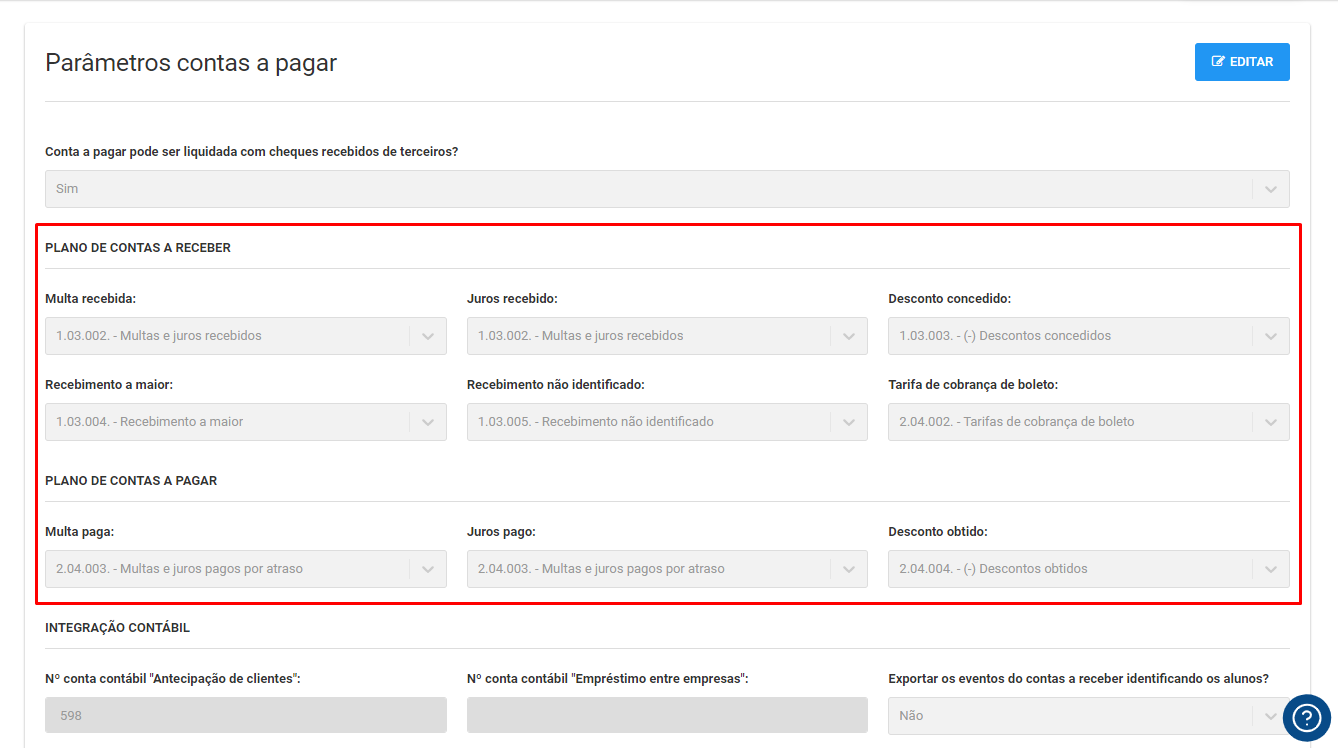This screenshot has width=1338, height=748.
Task: Click the Multa recebida label
Action: (x=91, y=299)
